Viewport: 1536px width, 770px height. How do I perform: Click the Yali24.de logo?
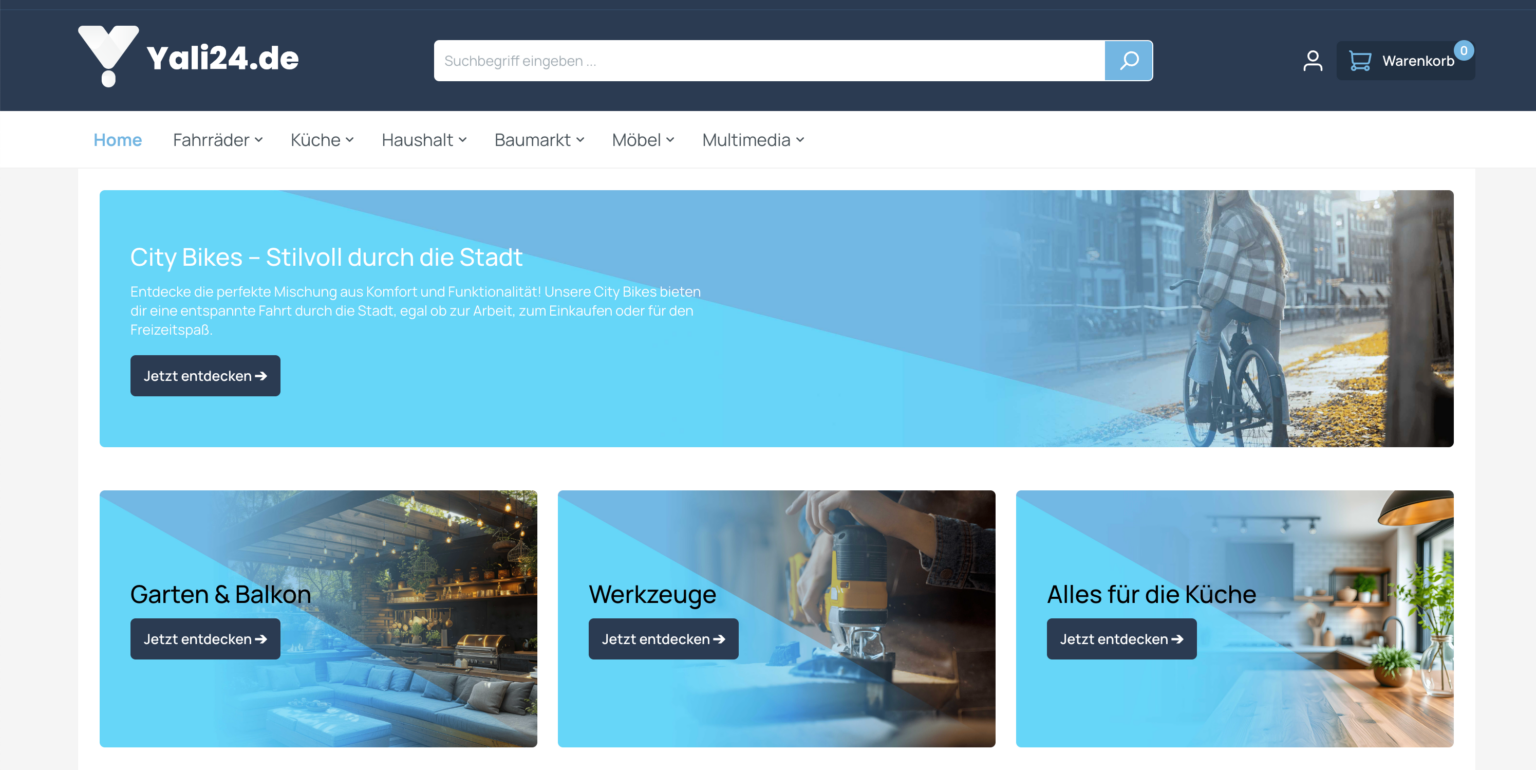click(x=188, y=58)
